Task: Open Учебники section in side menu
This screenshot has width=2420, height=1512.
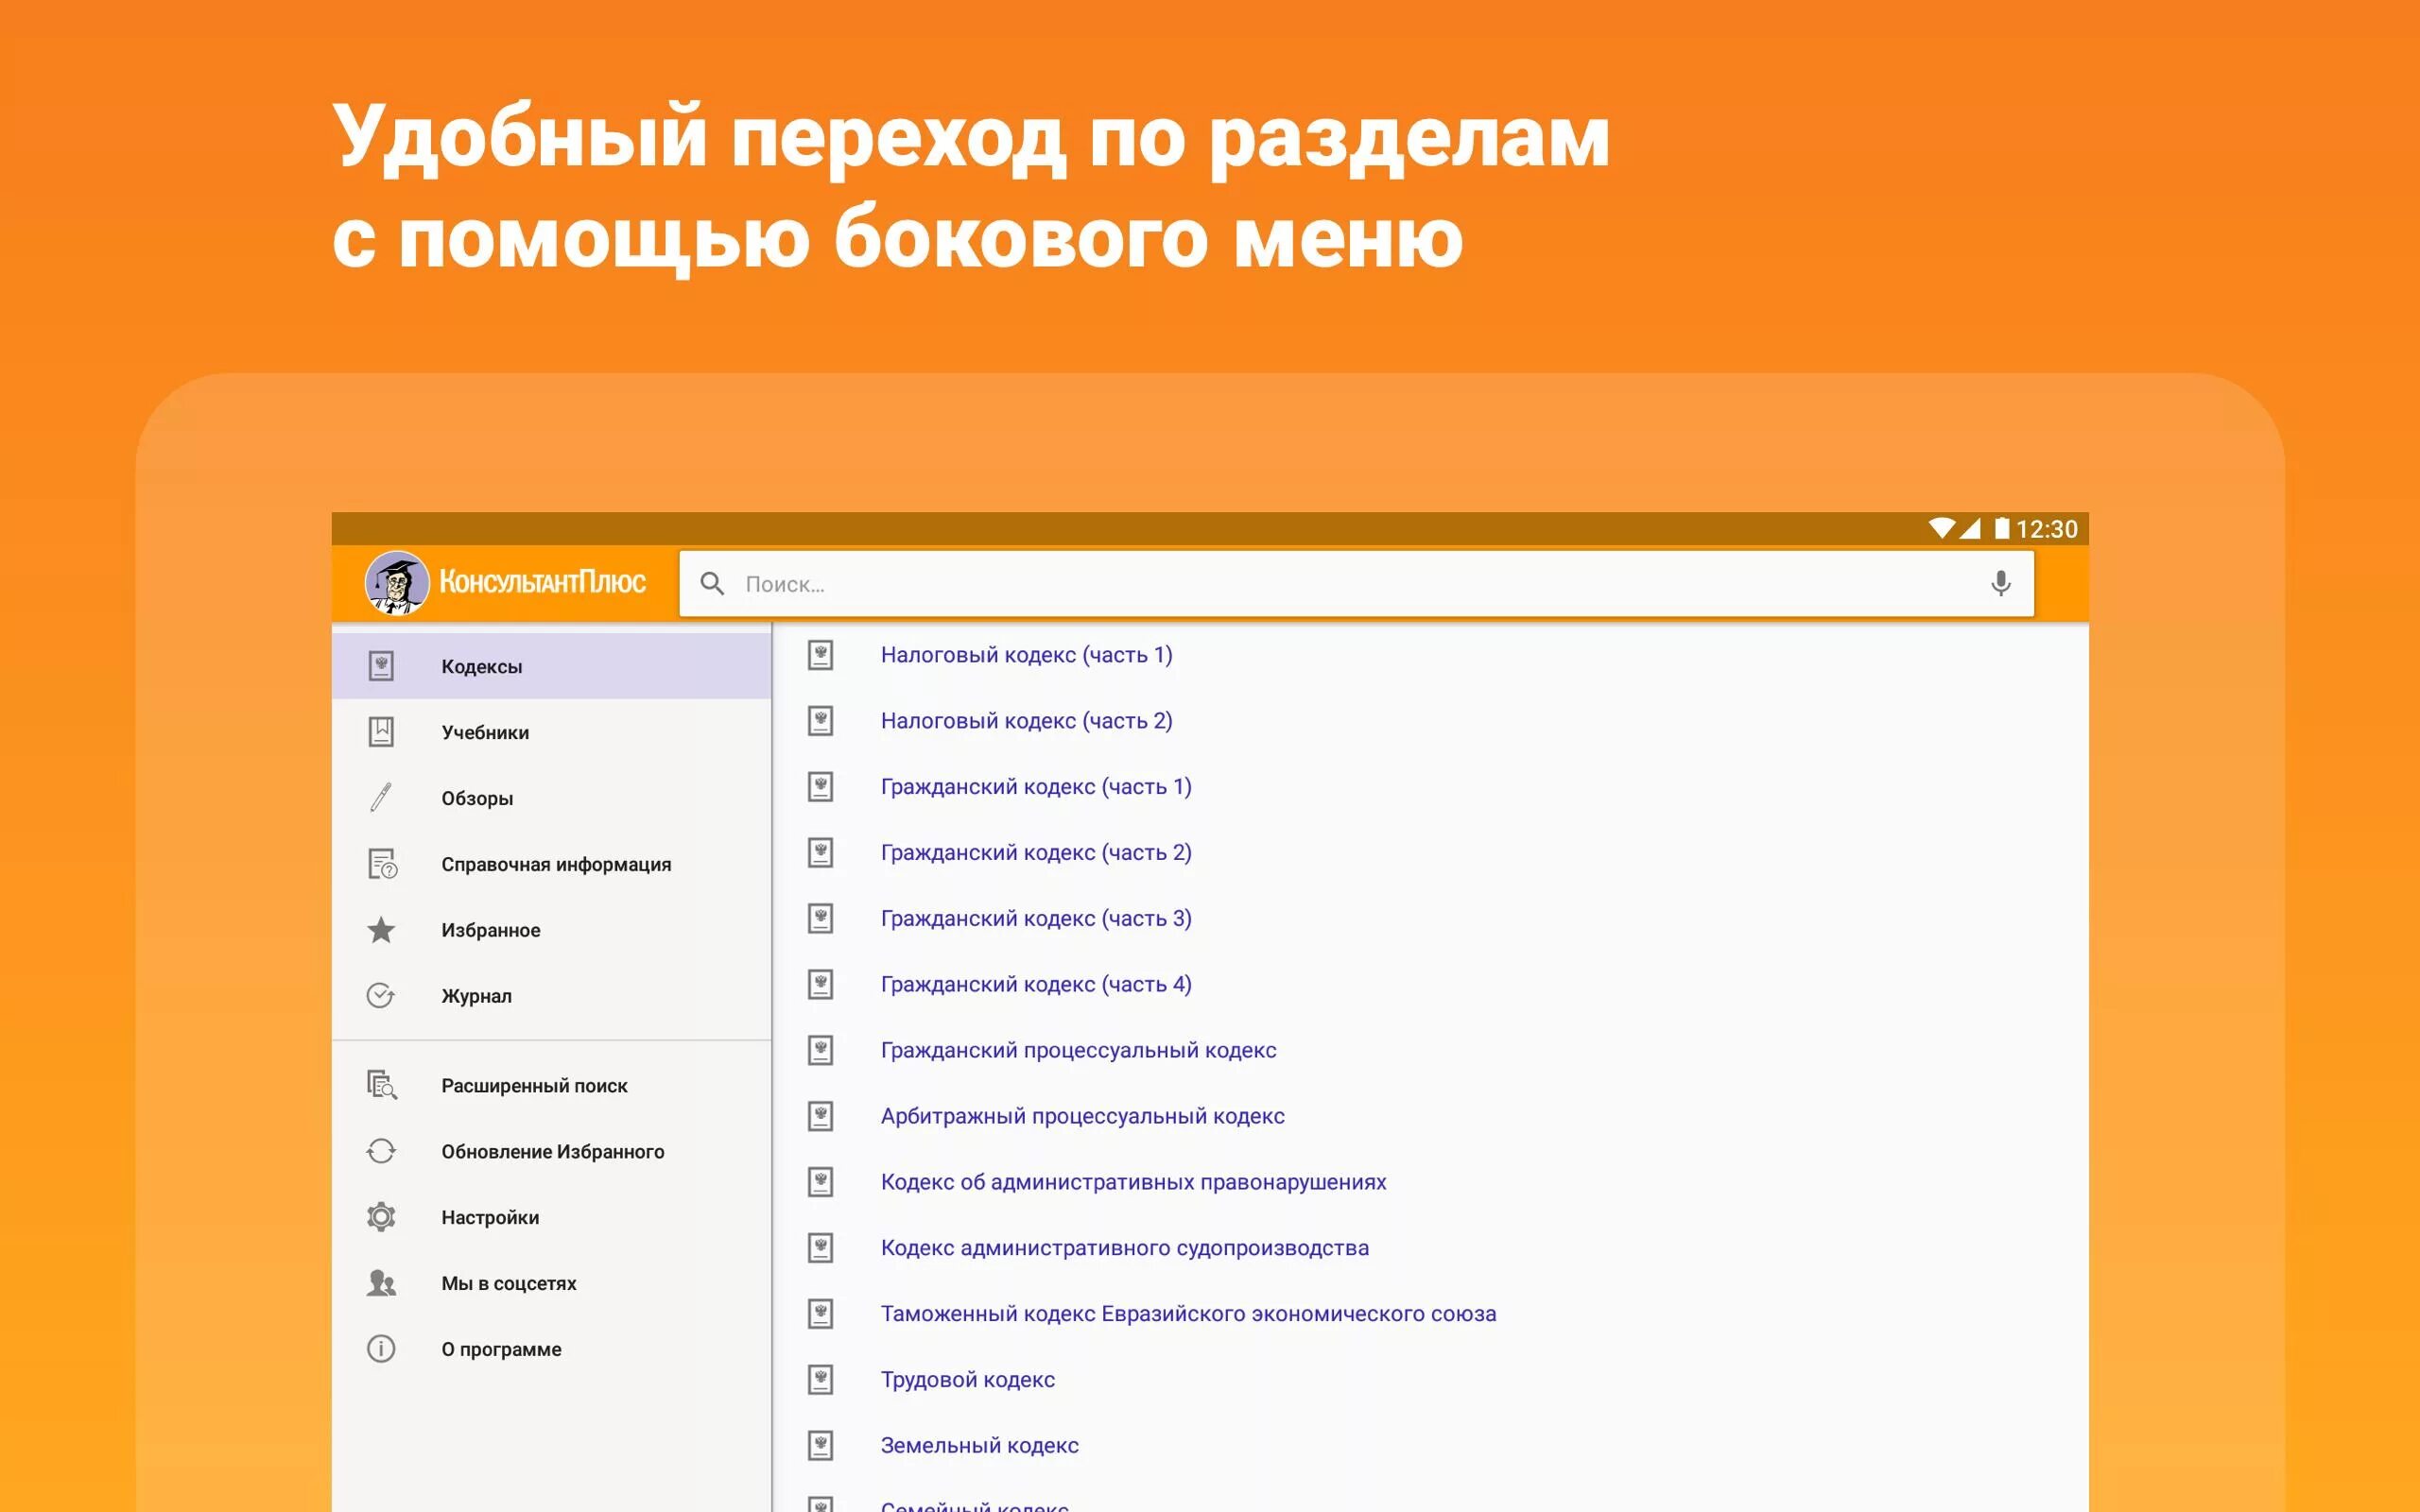Action: 485,732
